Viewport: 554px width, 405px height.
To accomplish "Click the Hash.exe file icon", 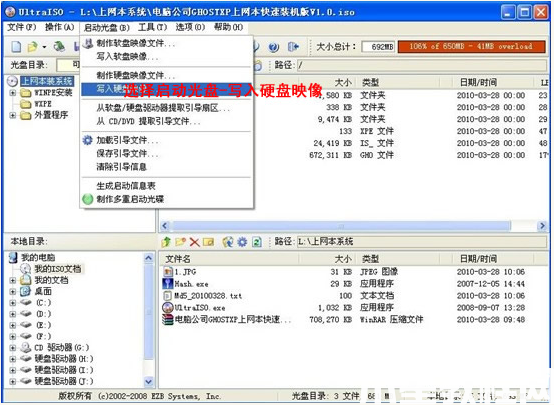I will [167, 283].
